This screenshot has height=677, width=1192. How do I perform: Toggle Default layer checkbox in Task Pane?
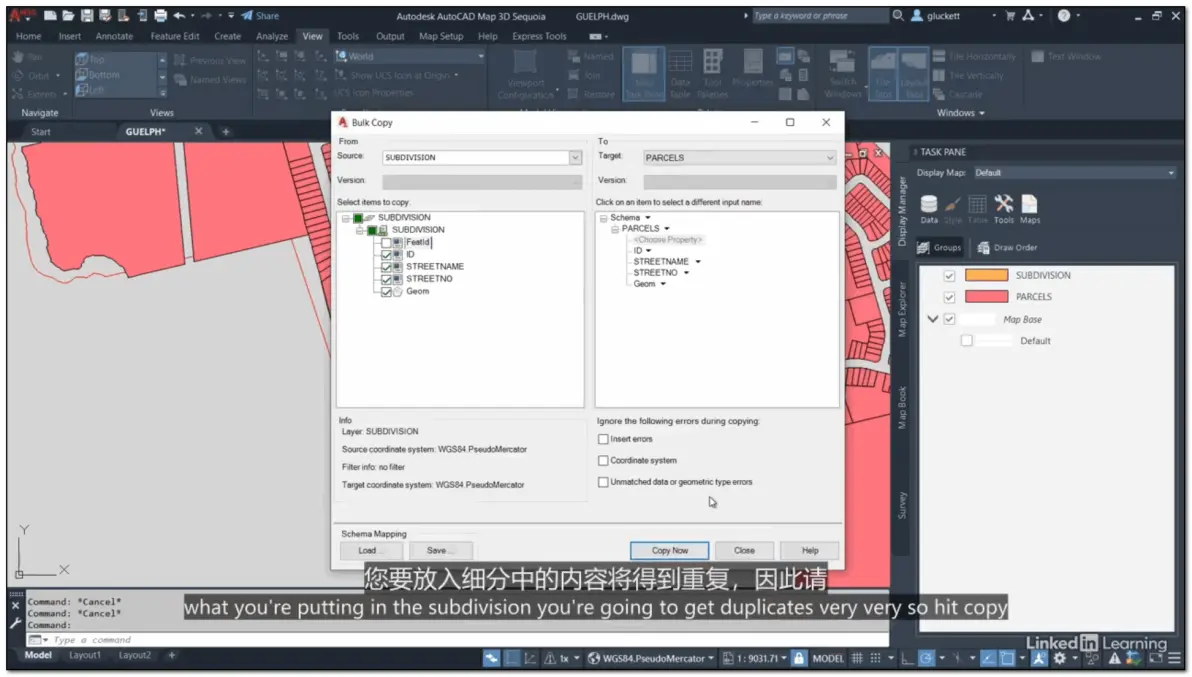tap(966, 340)
